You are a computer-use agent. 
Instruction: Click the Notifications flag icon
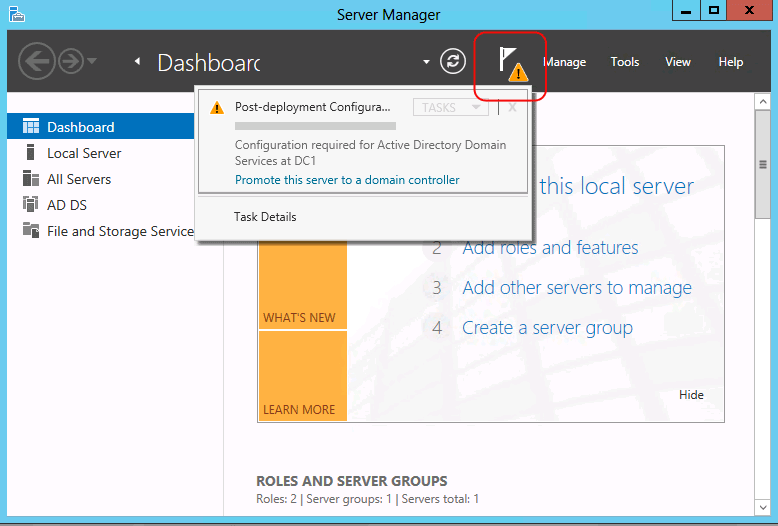513,64
